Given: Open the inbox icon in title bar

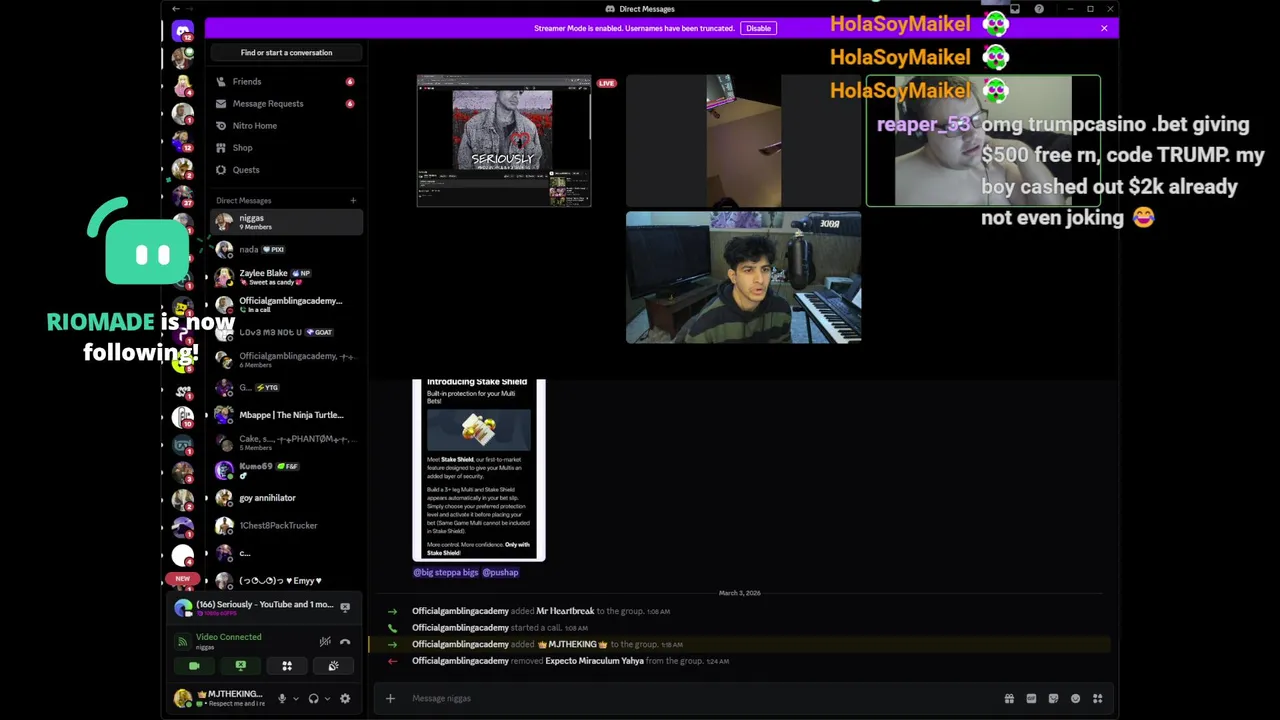Looking at the screenshot, I should point(1015,9).
